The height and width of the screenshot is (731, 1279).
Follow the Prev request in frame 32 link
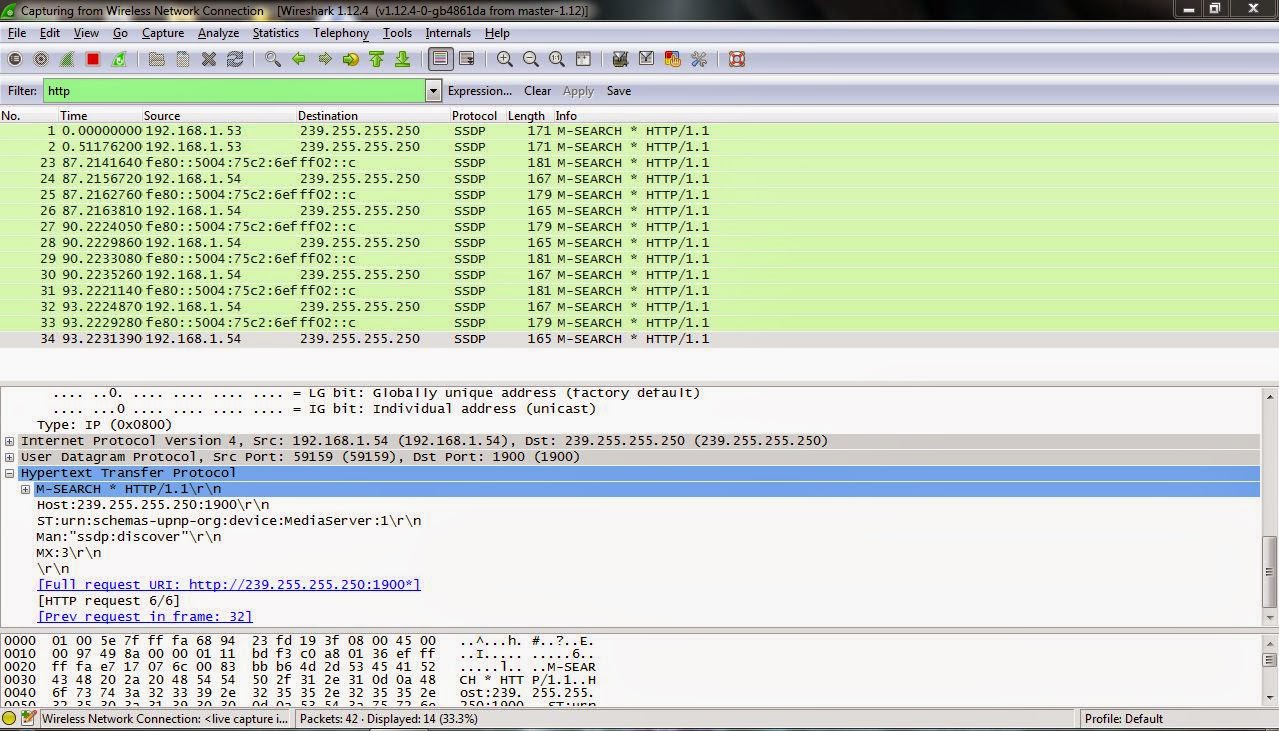[144, 616]
